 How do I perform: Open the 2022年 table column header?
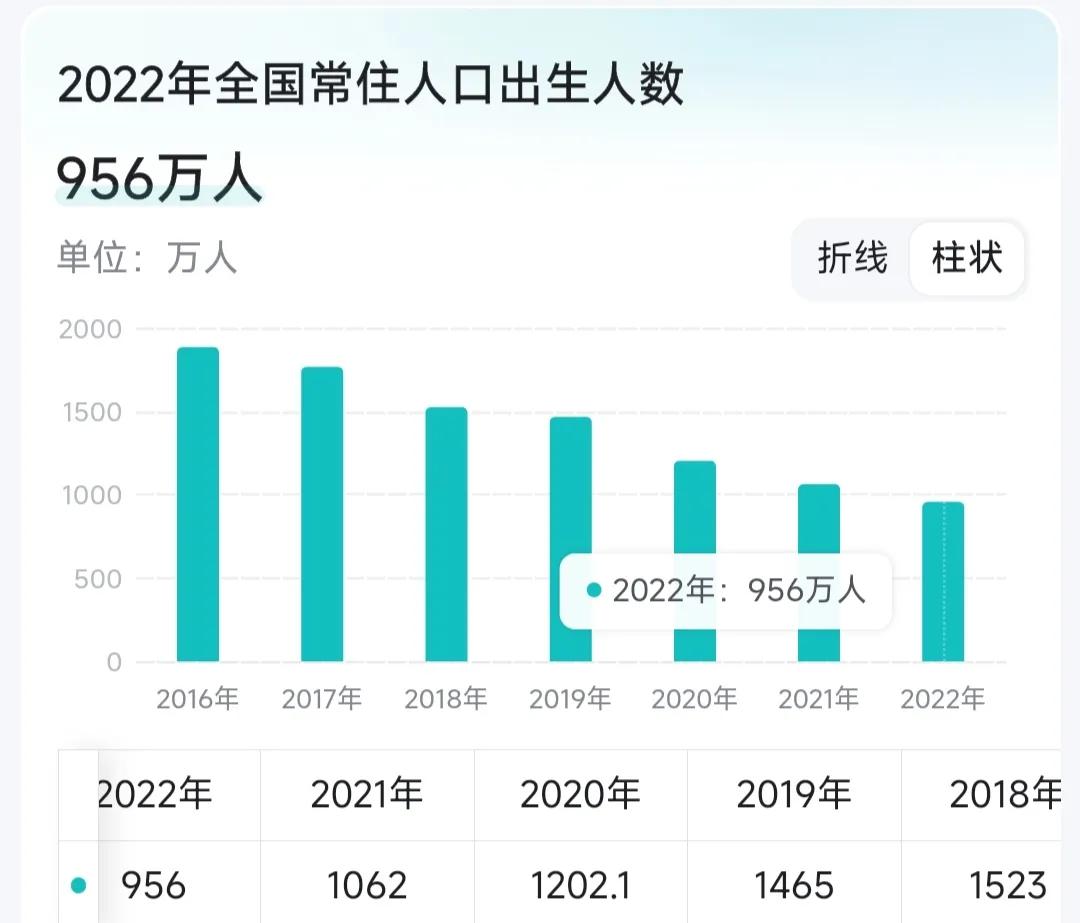click(157, 795)
